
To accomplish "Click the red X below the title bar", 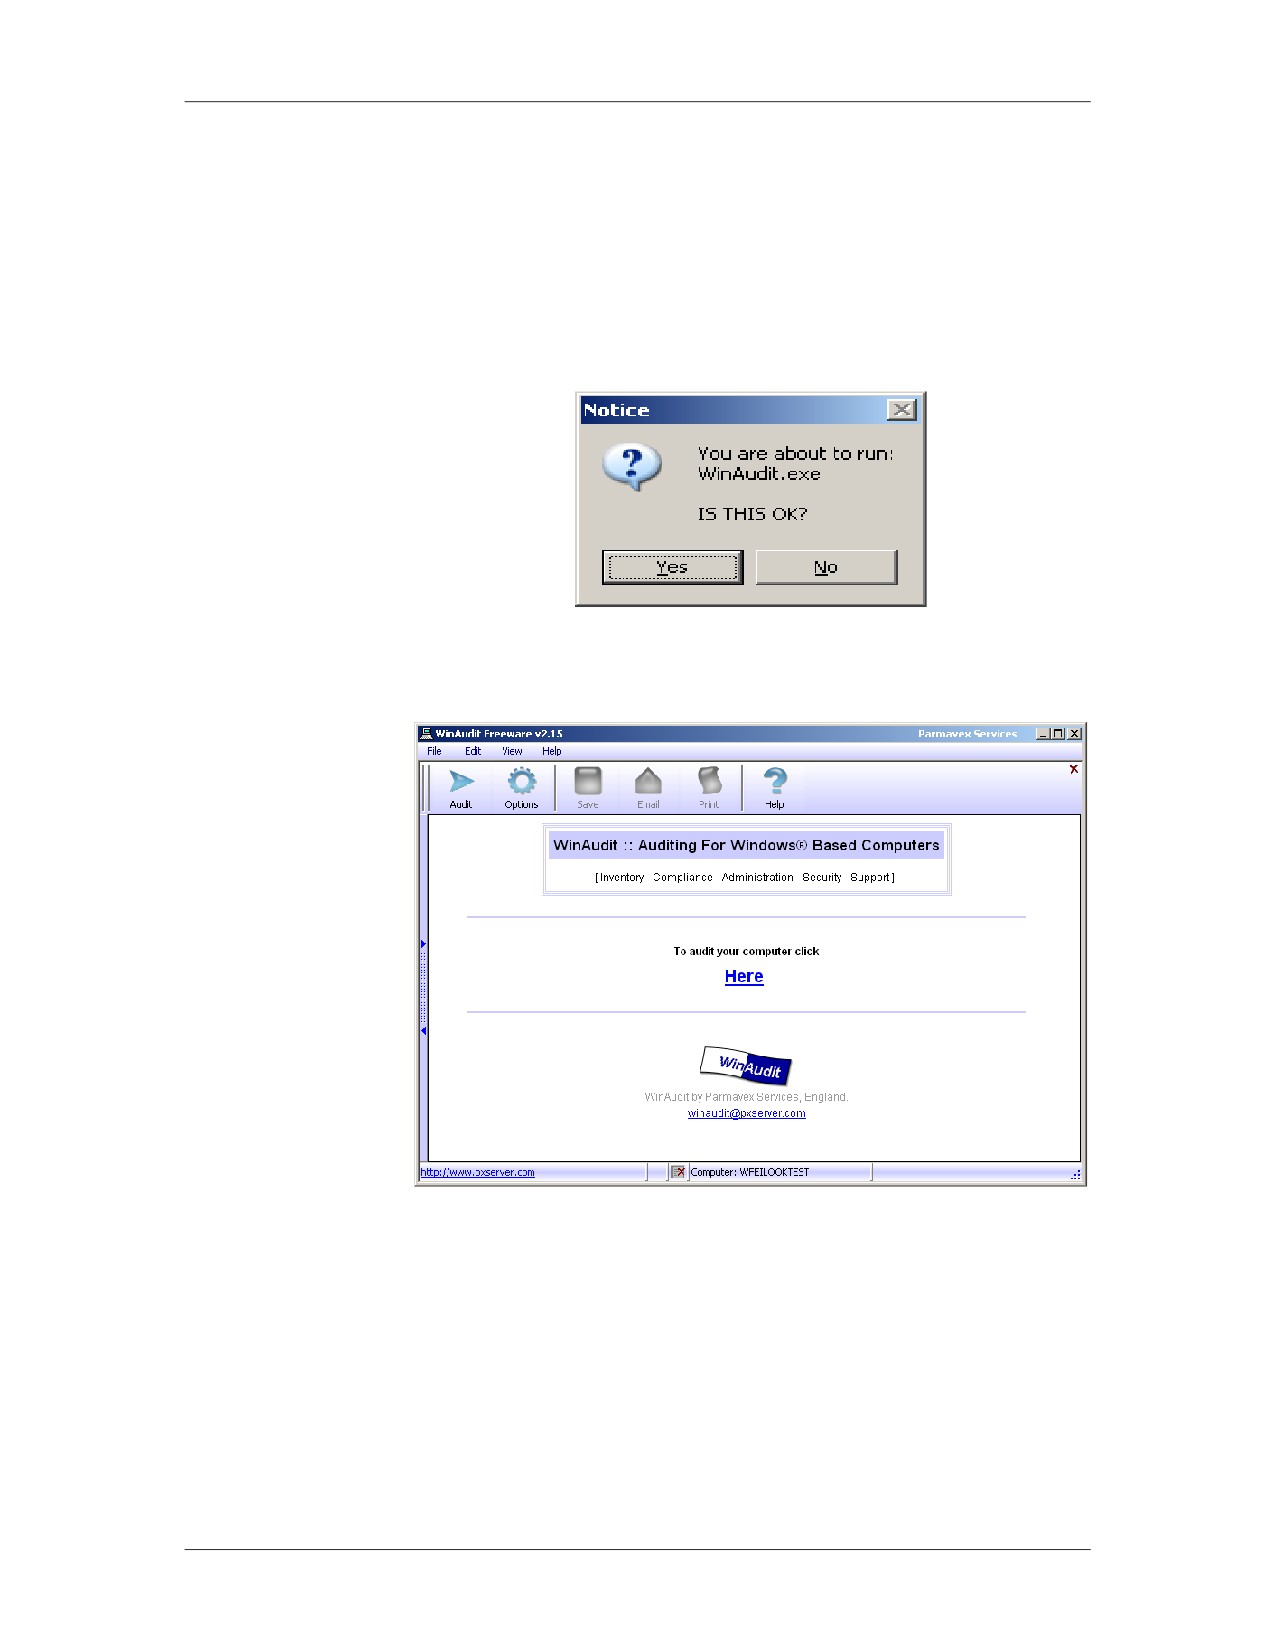I will click(1074, 769).
